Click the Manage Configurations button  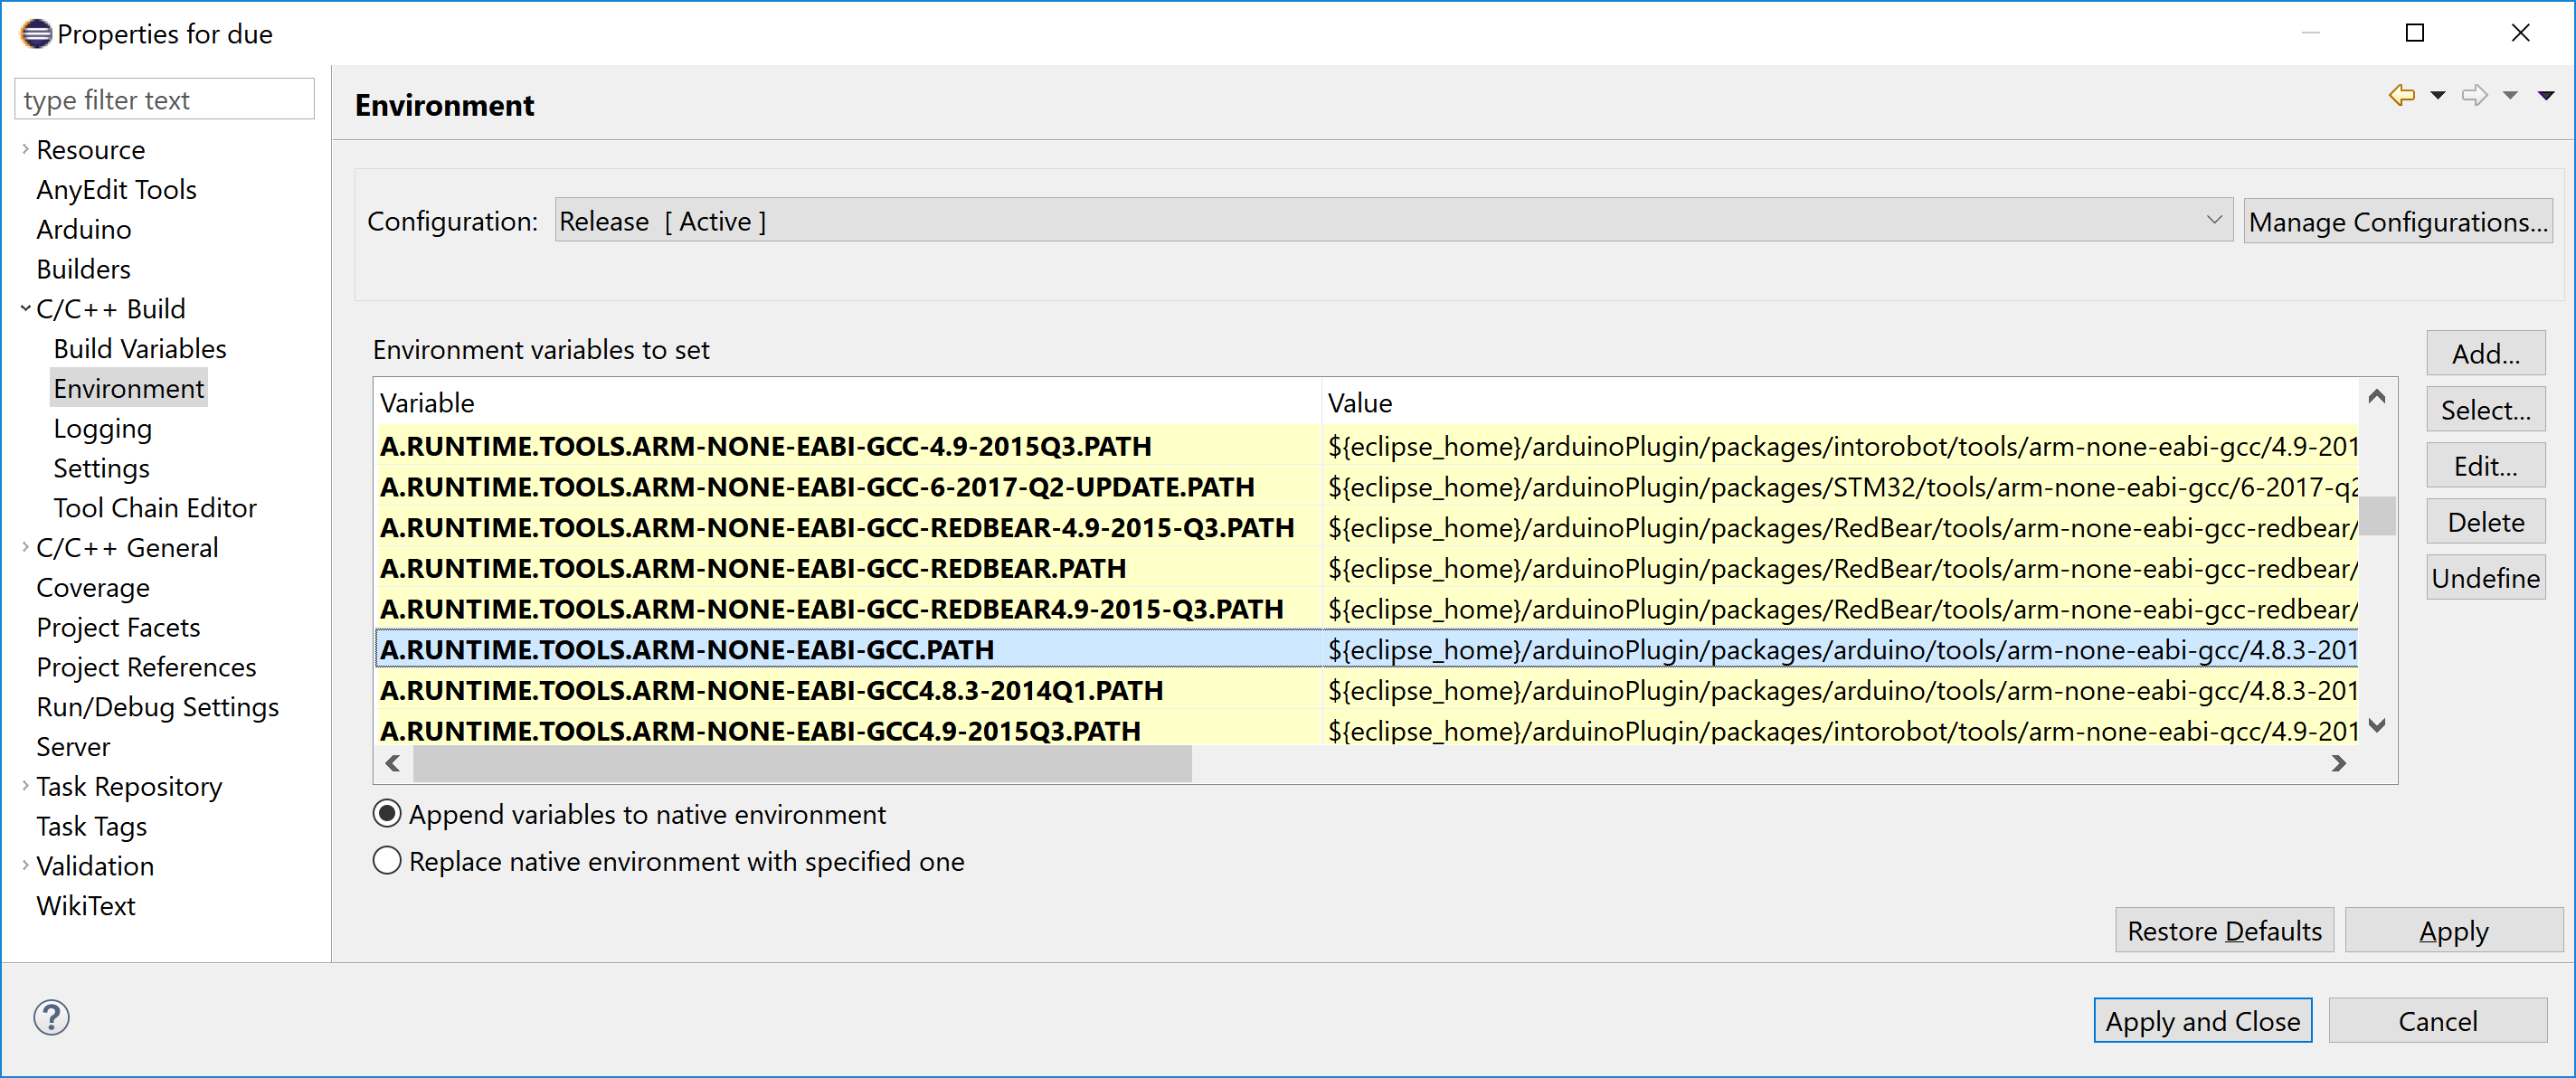click(2398, 220)
